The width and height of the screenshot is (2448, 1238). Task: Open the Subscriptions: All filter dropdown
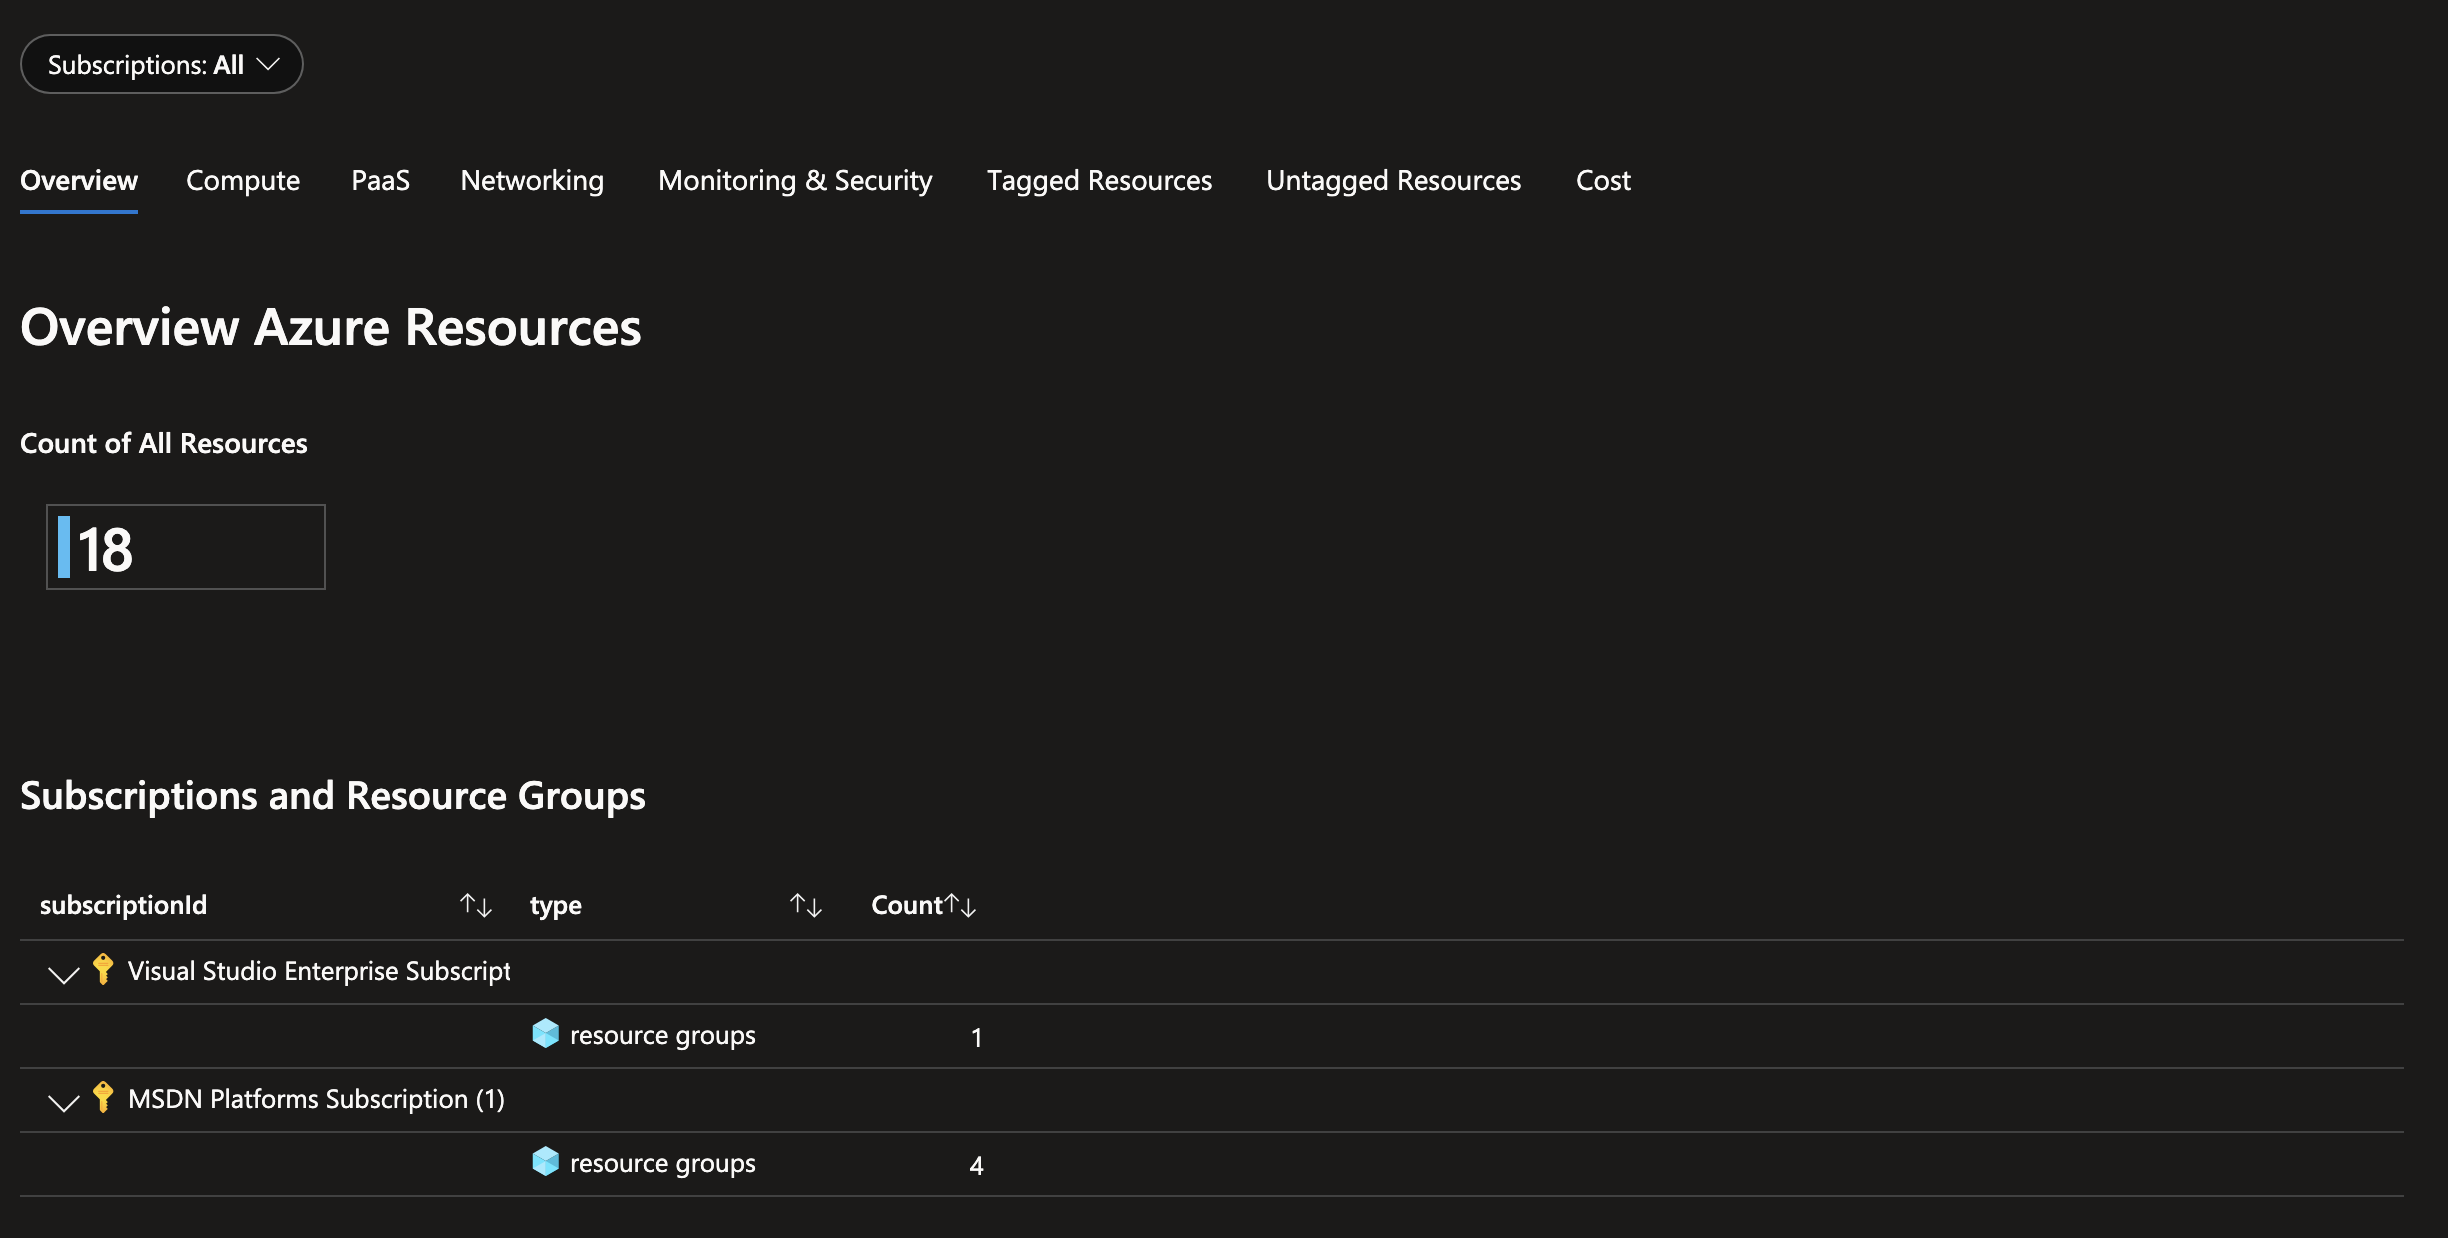161,64
